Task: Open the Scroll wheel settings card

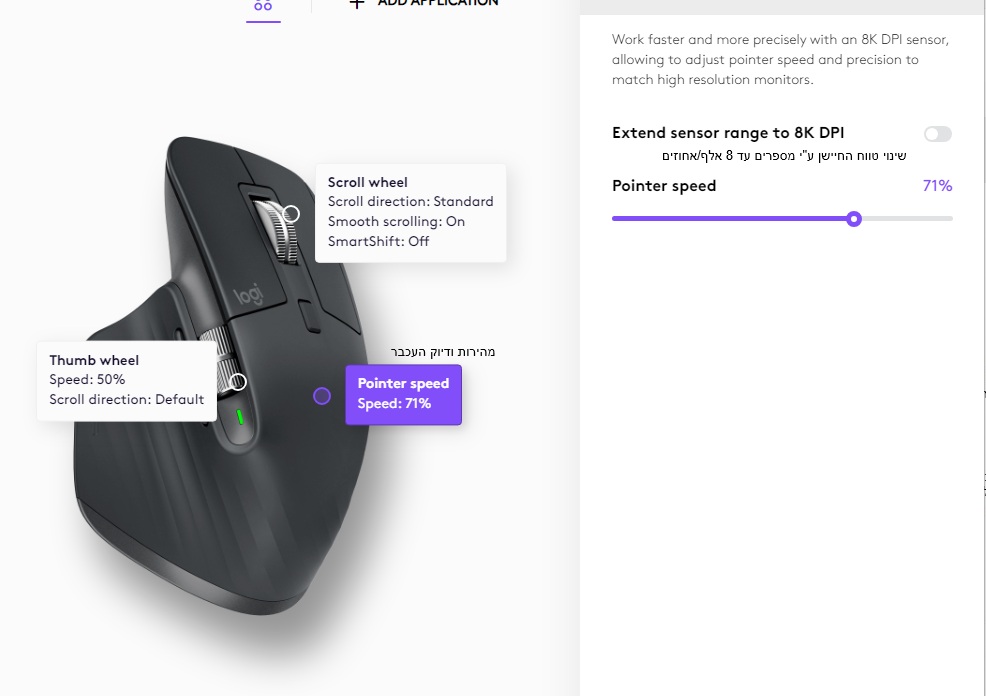Action: click(x=410, y=212)
